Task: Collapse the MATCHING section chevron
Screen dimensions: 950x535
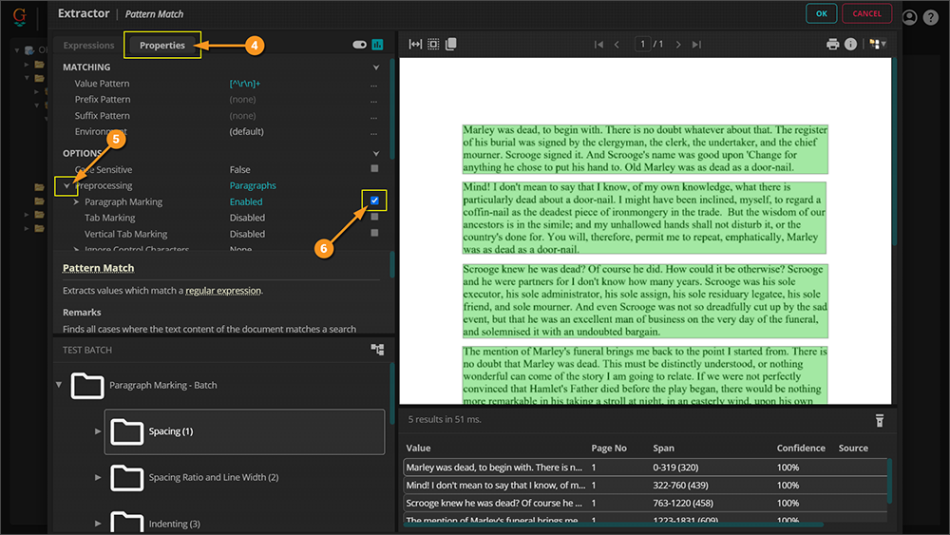Action: pos(376,67)
